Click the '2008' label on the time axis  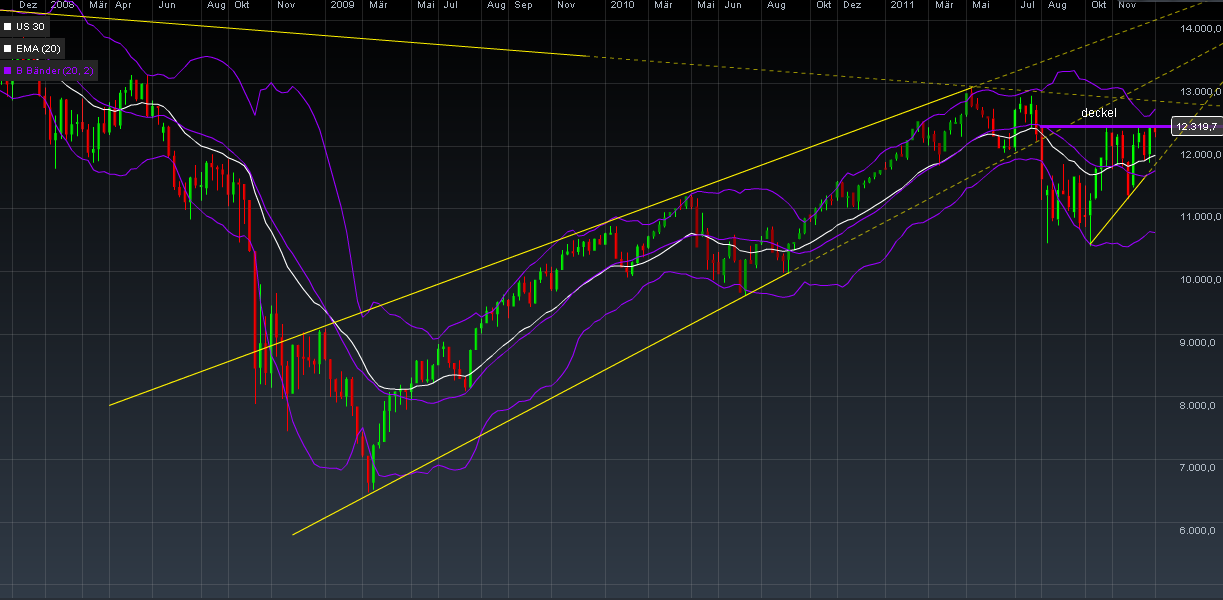[x=62, y=5]
